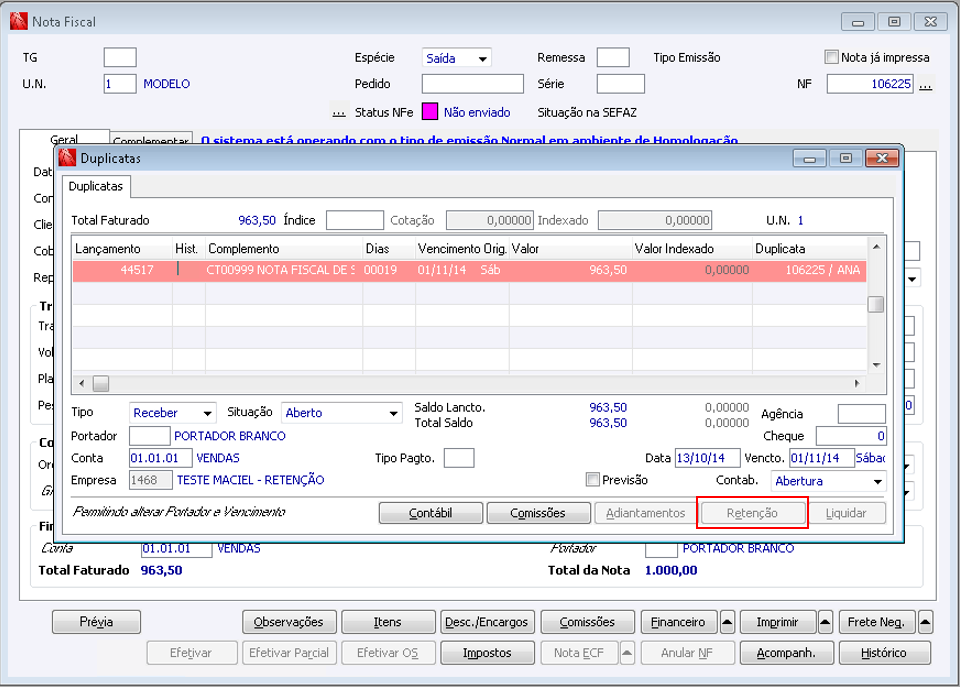Image resolution: width=960 pixels, height=687 pixels.
Task: Click the small arrow next to Financeiro
Action: tap(728, 622)
